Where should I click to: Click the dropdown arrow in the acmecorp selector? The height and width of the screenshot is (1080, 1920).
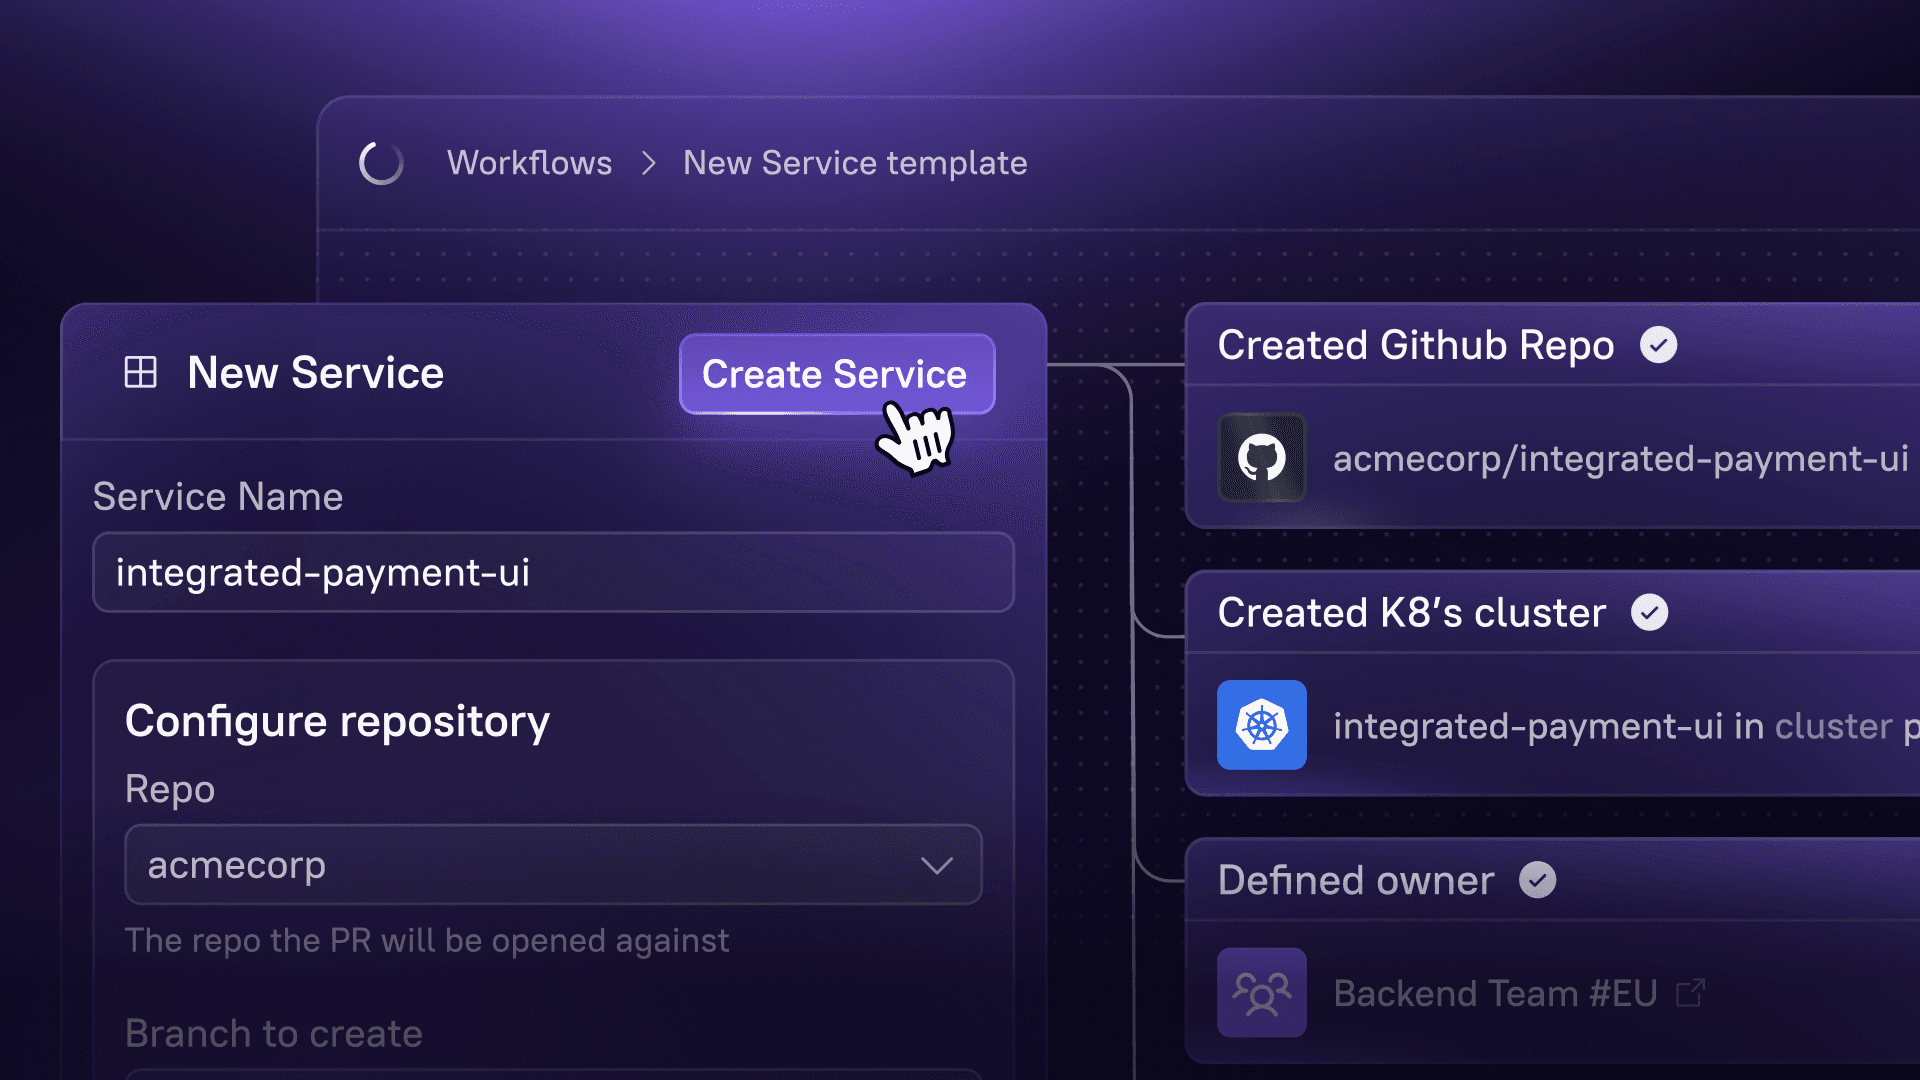click(938, 864)
